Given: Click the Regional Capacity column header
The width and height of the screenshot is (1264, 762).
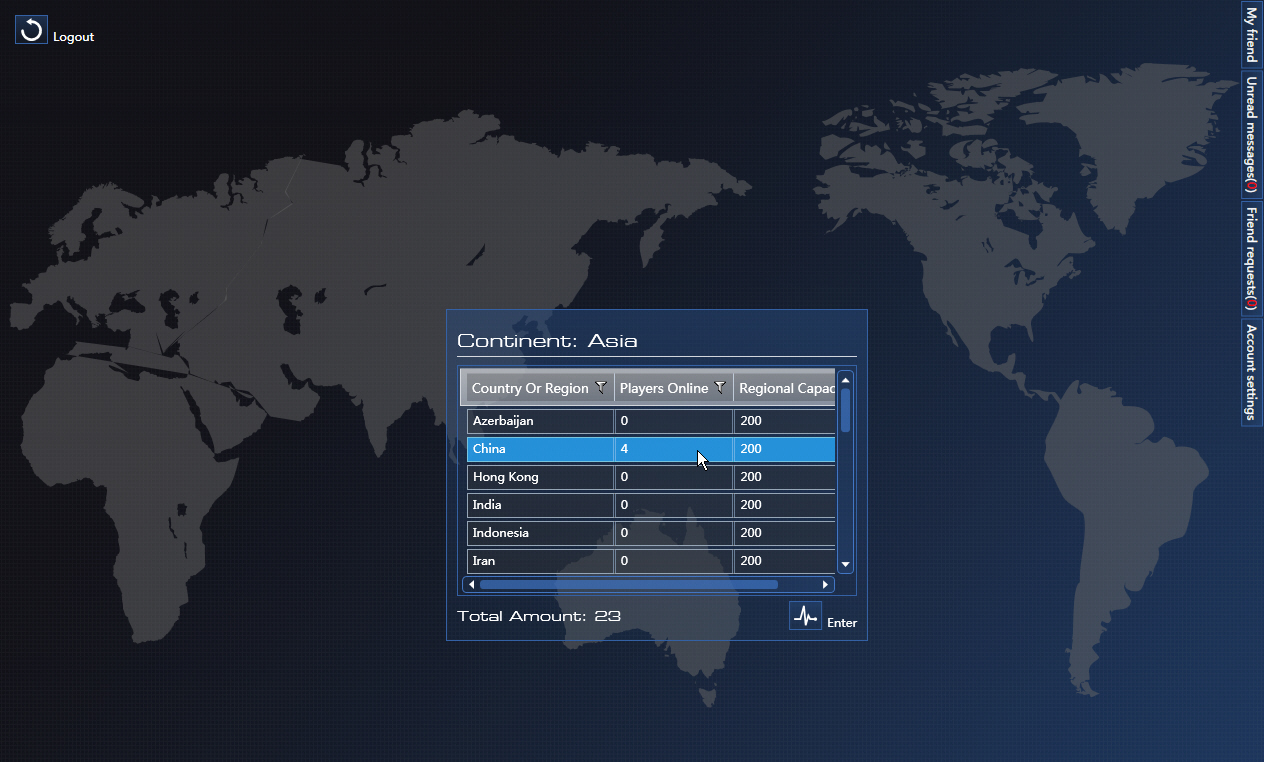Looking at the screenshot, I should [x=786, y=388].
